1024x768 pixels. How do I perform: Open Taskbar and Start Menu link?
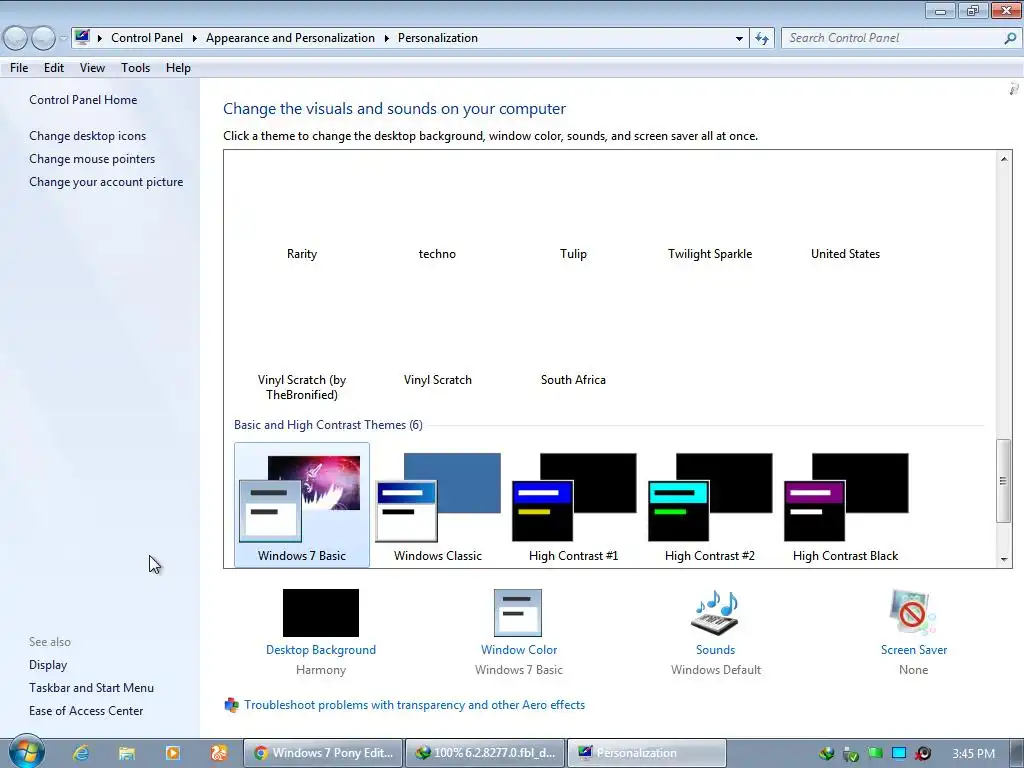click(91, 688)
